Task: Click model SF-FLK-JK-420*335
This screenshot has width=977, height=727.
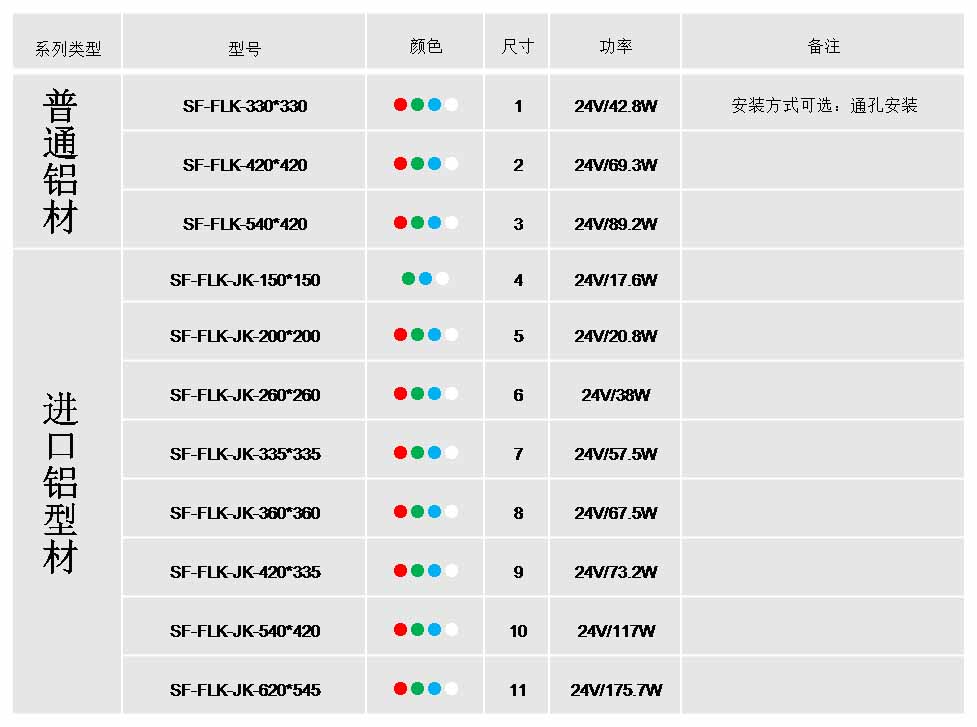Action: [x=245, y=572]
